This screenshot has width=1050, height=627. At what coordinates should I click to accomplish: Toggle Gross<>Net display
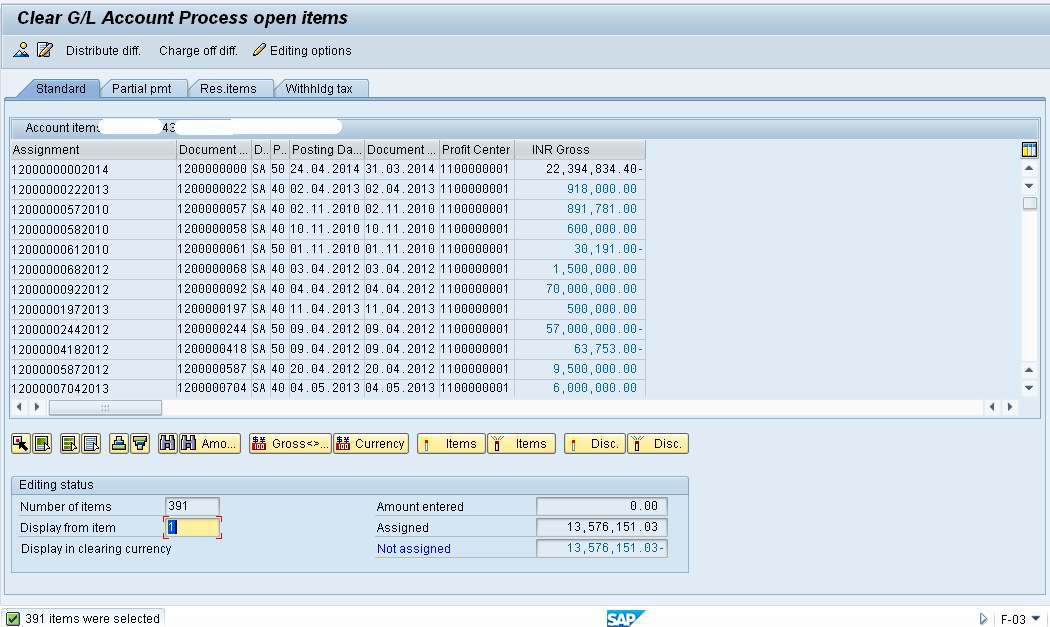click(290, 443)
